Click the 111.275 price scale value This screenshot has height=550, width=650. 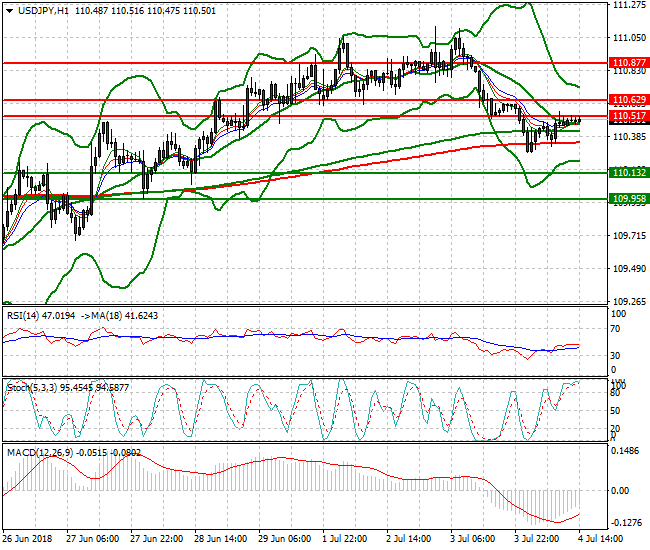(628, 5)
